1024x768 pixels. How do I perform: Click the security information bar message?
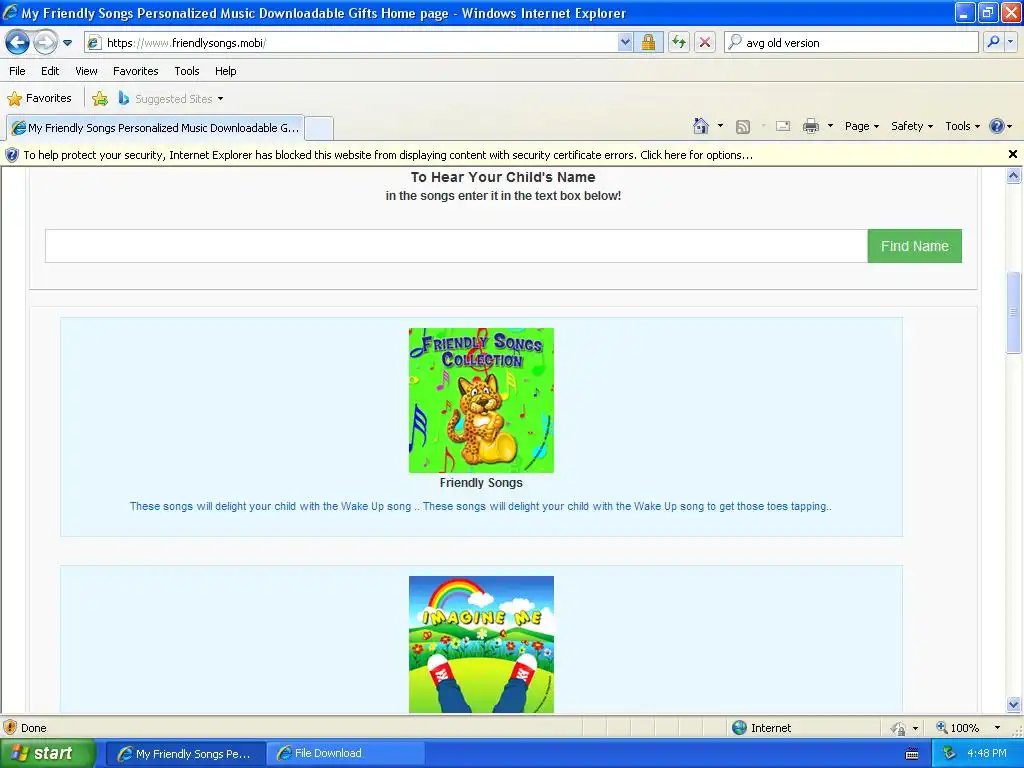click(x=388, y=155)
